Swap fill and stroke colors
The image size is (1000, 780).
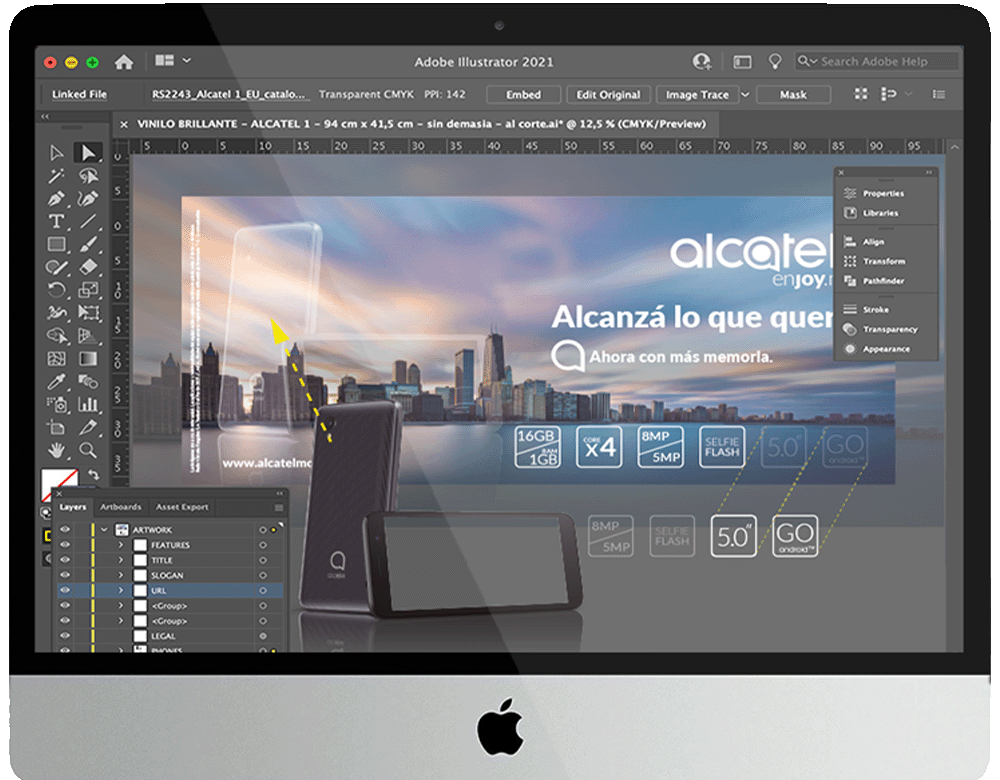click(94, 475)
